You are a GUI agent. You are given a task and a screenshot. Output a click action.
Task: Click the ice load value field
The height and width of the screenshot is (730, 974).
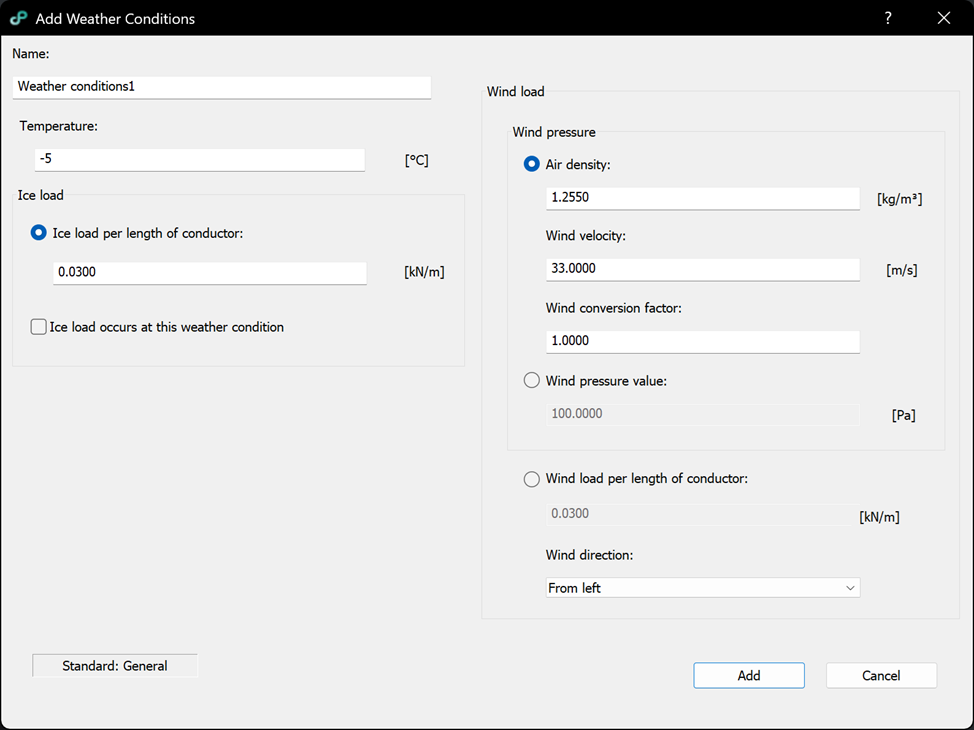click(x=210, y=272)
